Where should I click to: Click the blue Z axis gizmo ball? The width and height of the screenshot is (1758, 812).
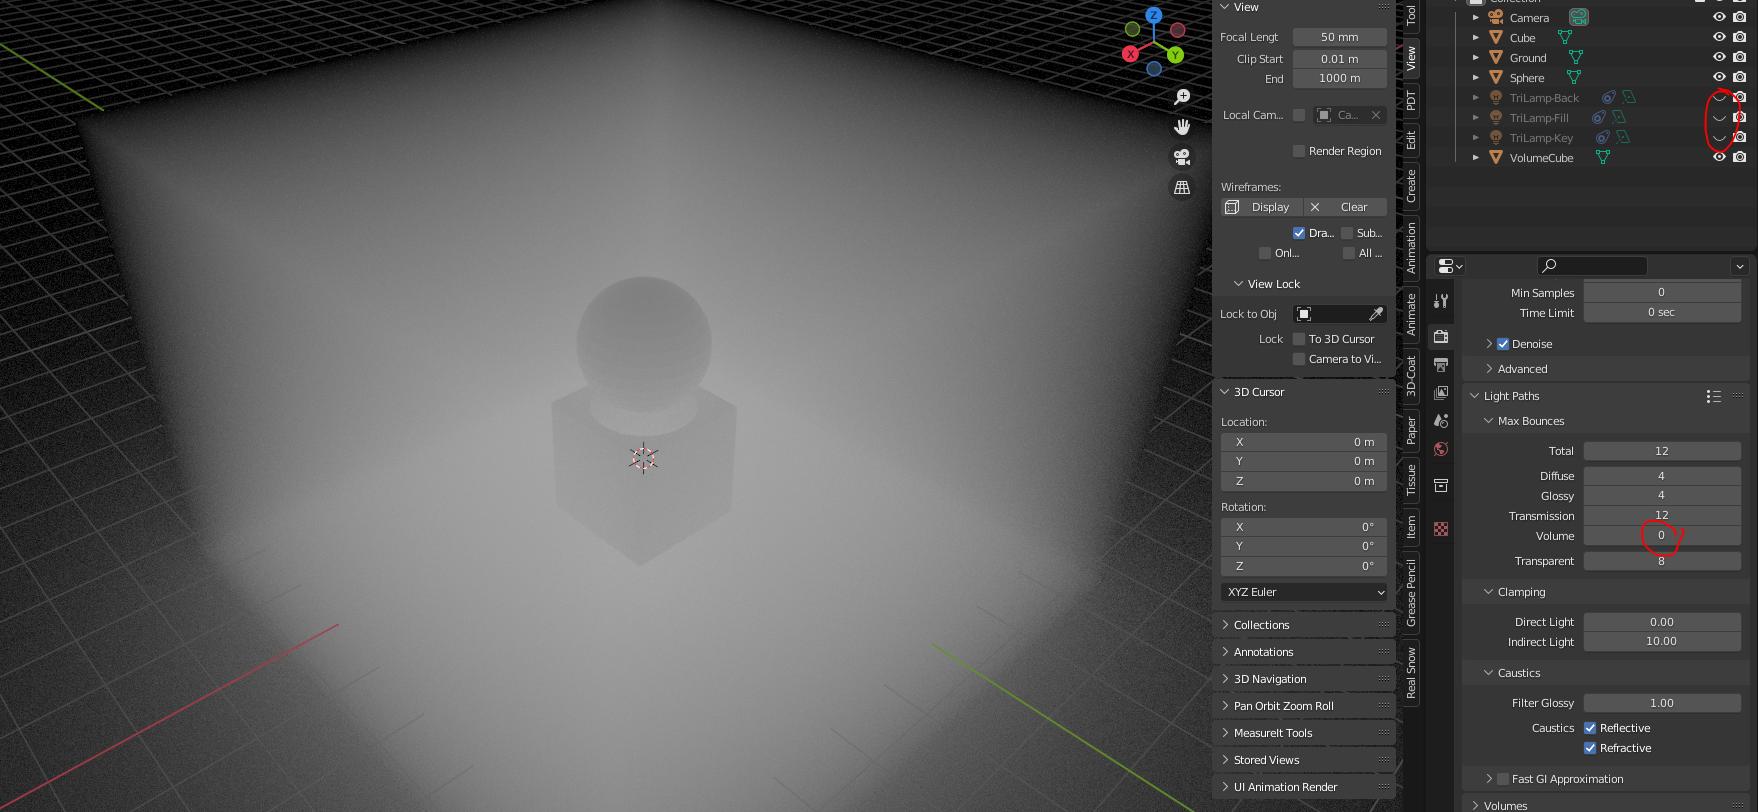point(1154,15)
